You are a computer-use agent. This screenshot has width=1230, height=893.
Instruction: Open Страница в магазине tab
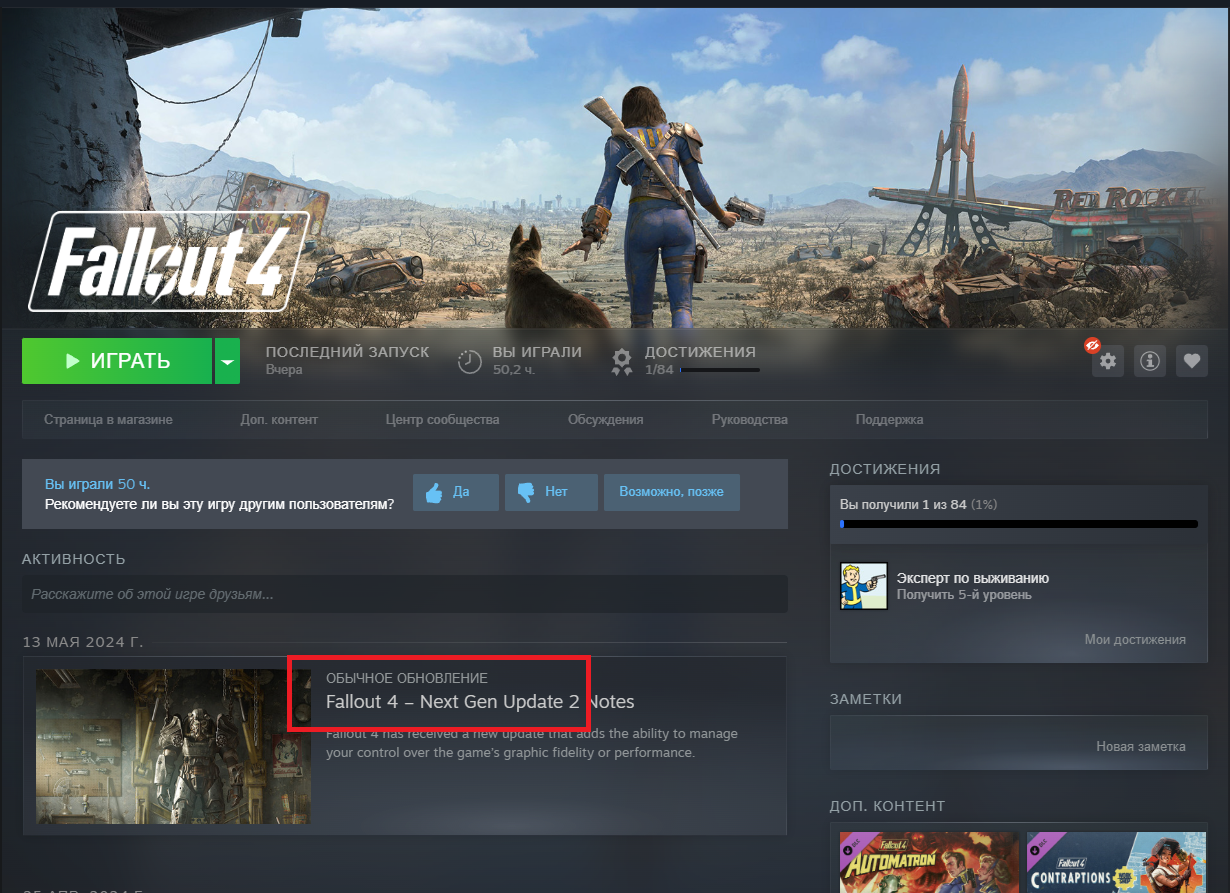pyautogui.click(x=108, y=420)
